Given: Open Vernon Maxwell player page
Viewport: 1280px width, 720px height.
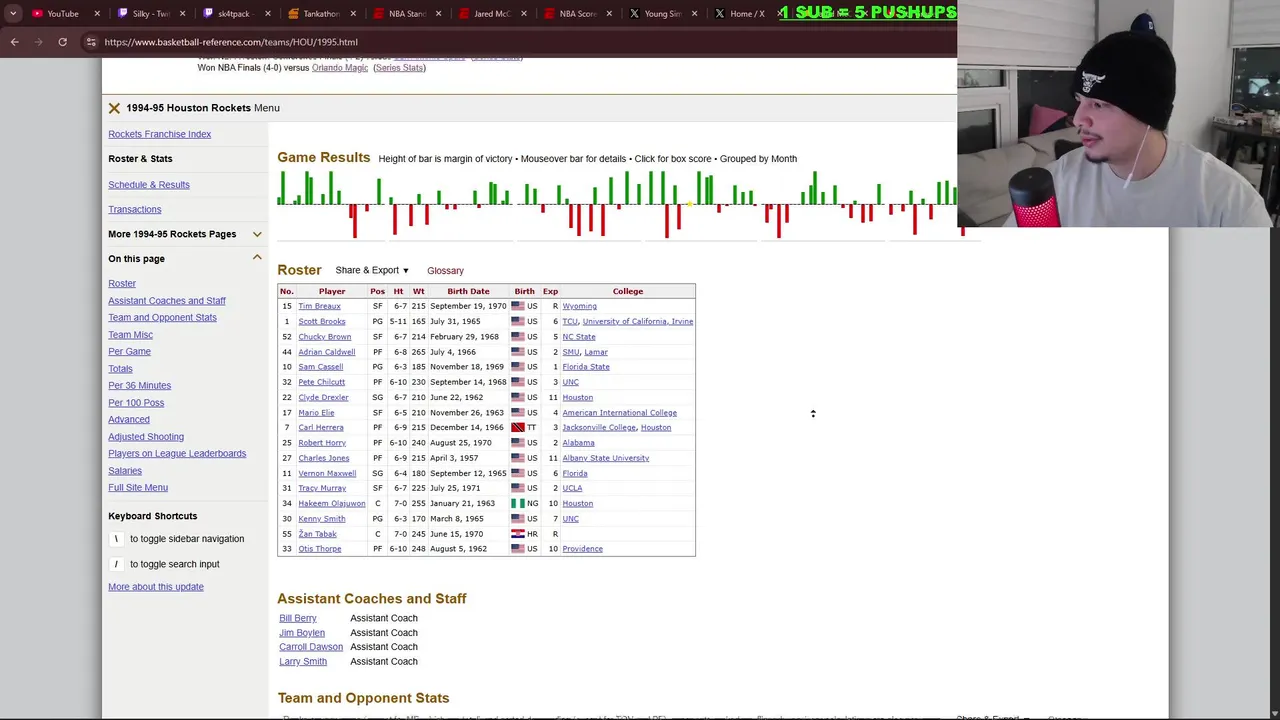Looking at the screenshot, I should [x=327, y=474].
